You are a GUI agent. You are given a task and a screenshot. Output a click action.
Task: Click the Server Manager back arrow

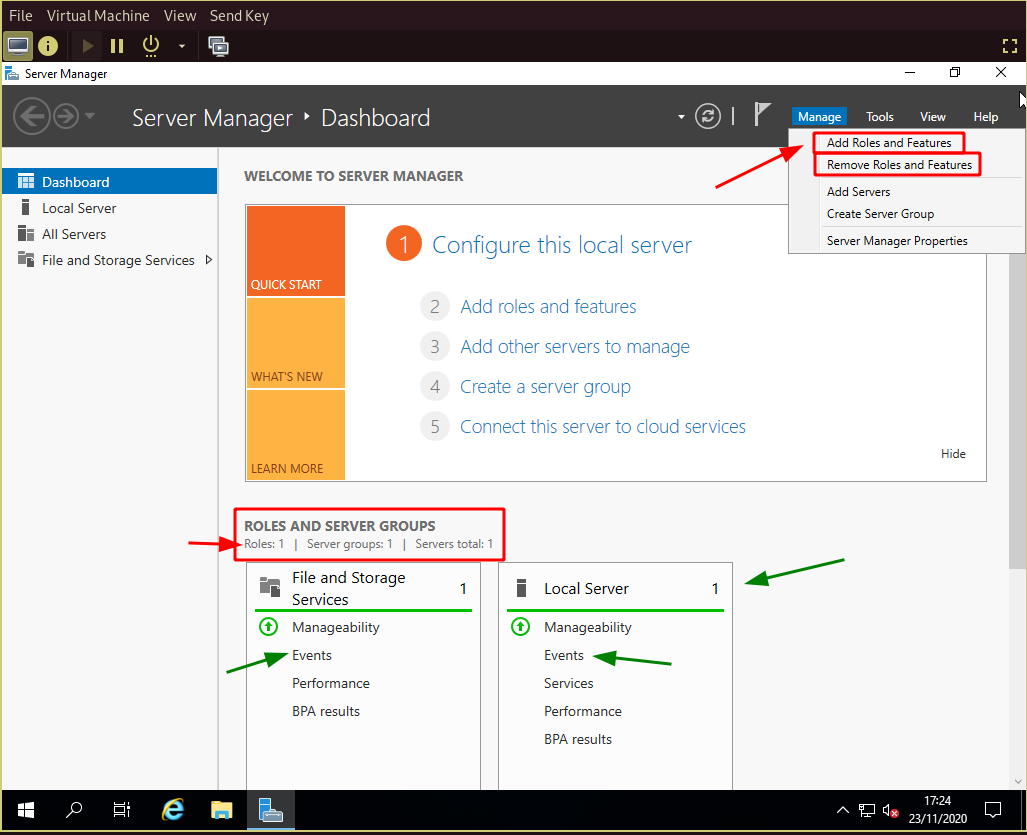[x=31, y=117]
